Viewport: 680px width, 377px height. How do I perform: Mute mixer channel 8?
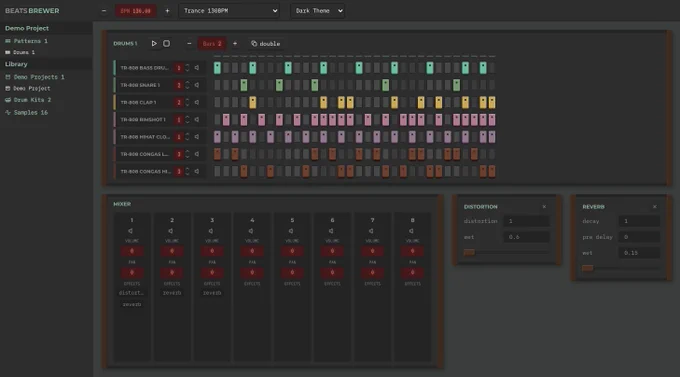(x=412, y=231)
